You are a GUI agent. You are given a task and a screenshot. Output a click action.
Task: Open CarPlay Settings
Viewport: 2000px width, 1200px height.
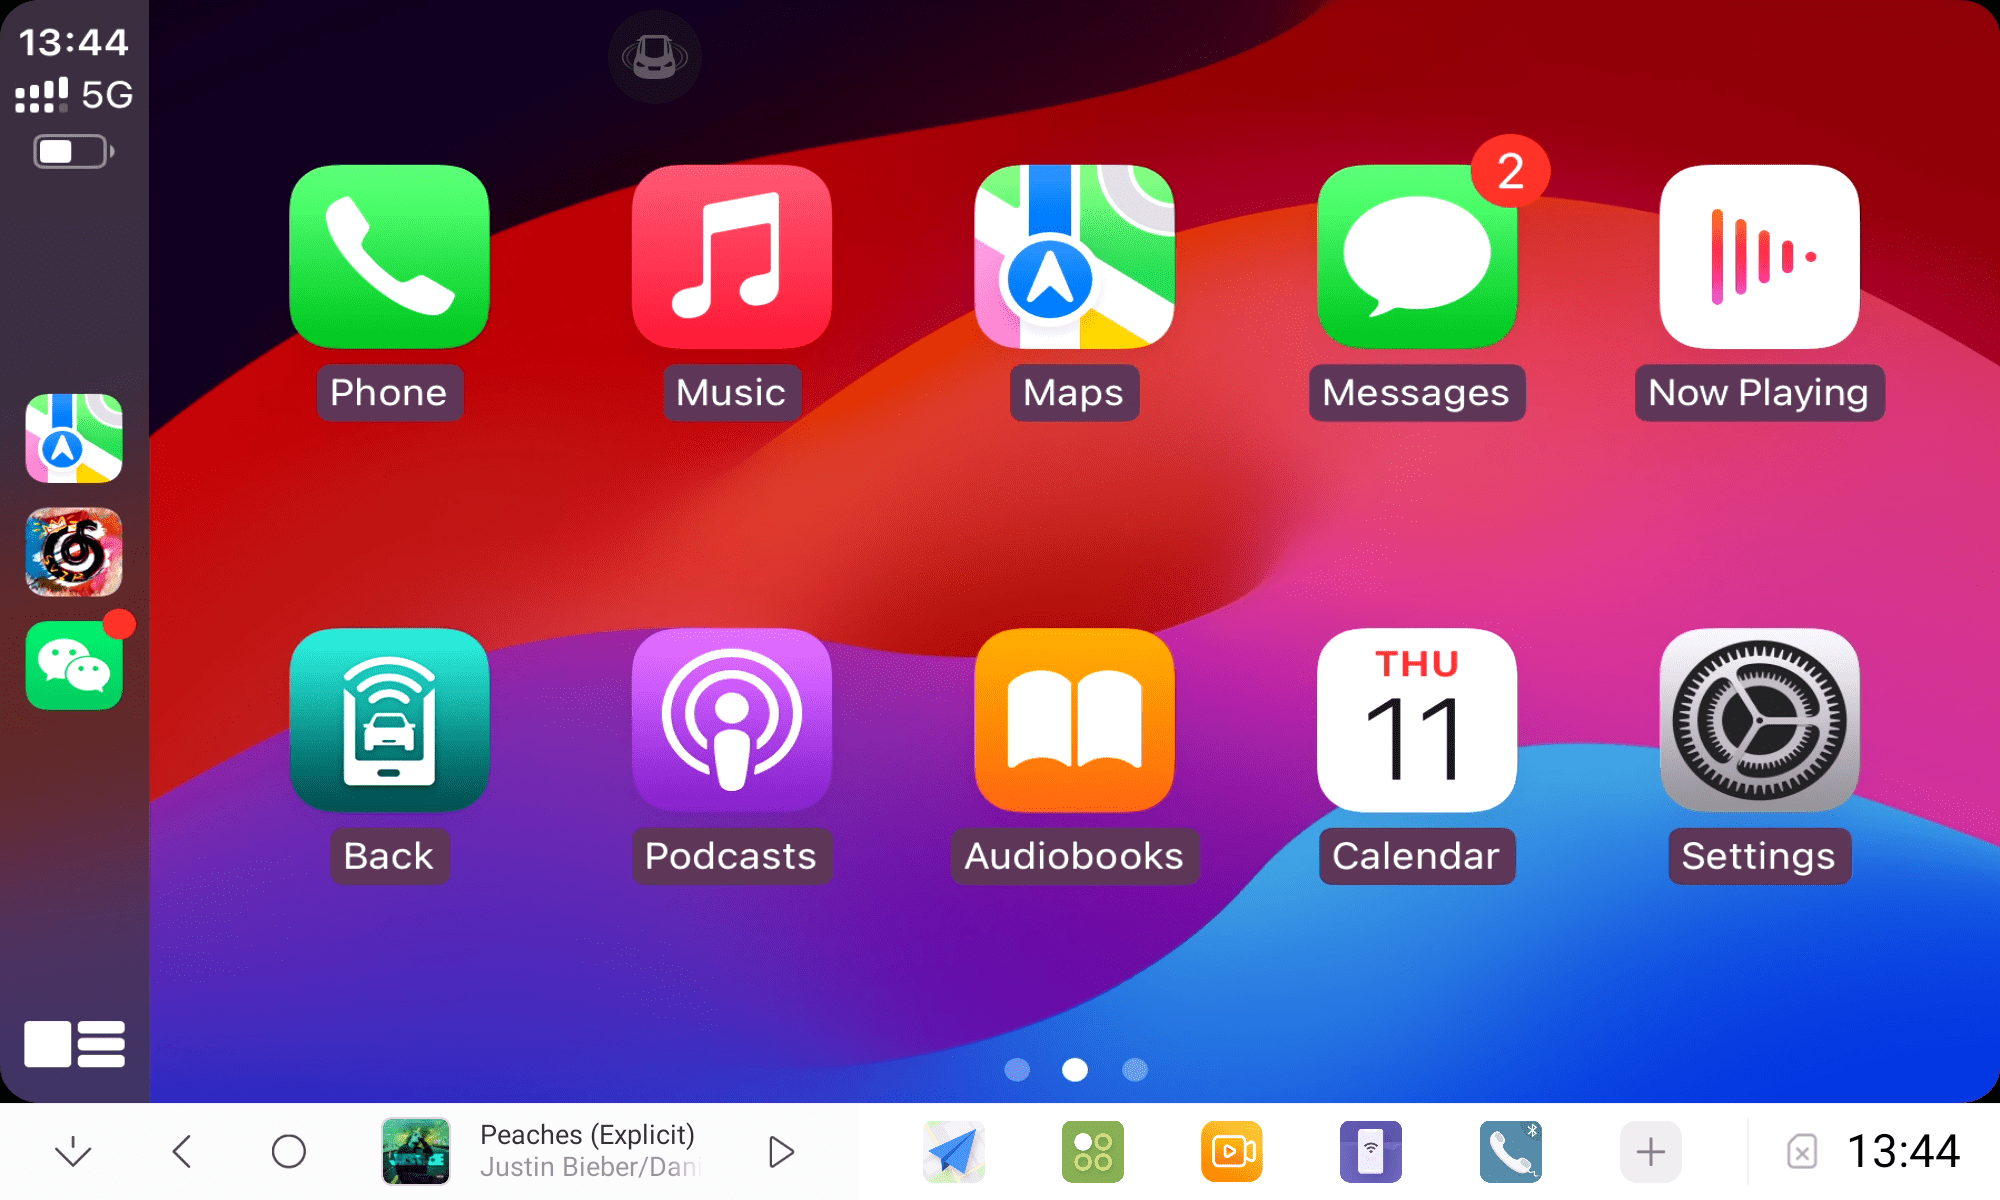click(1759, 720)
